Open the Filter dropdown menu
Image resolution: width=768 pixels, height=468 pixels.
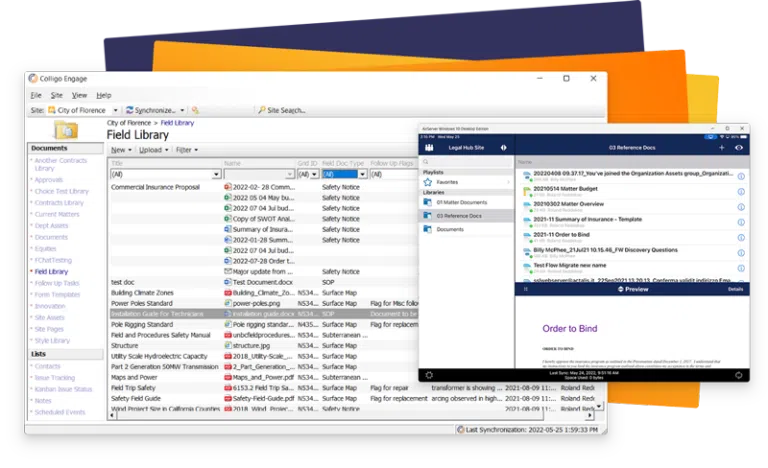[x=187, y=150]
